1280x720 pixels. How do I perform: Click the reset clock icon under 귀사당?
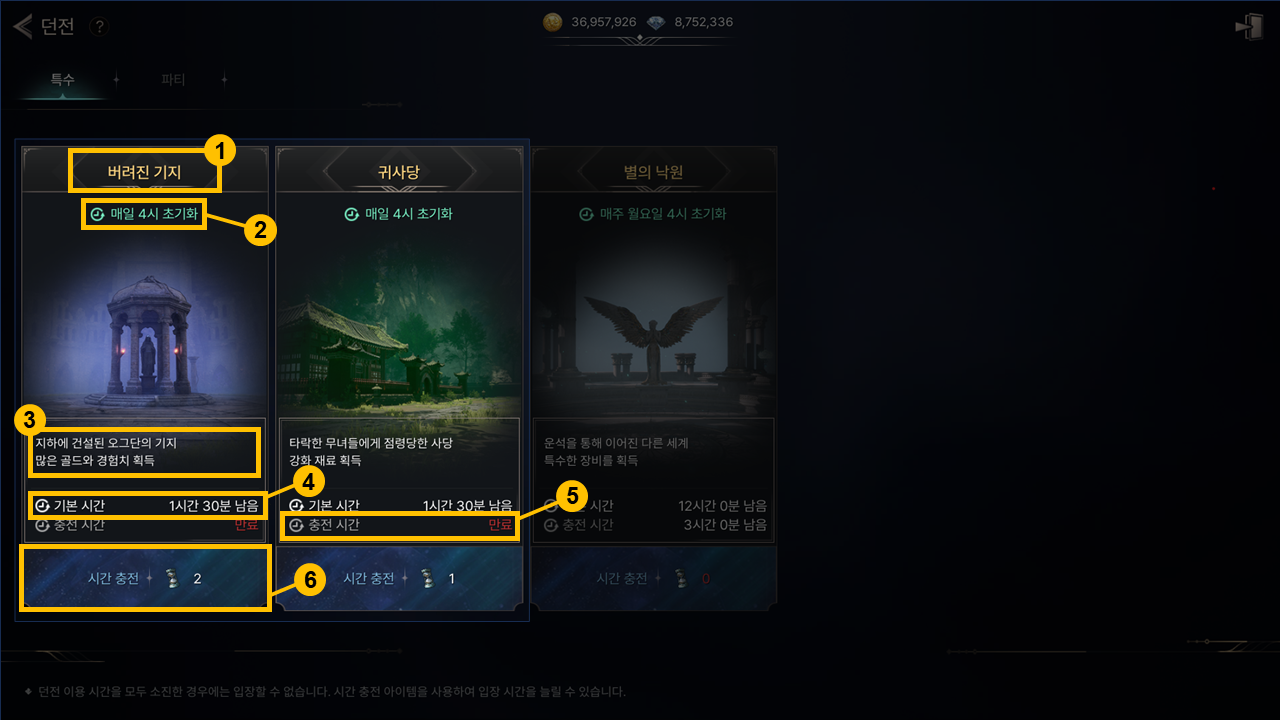pyautogui.click(x=351, y=214)
